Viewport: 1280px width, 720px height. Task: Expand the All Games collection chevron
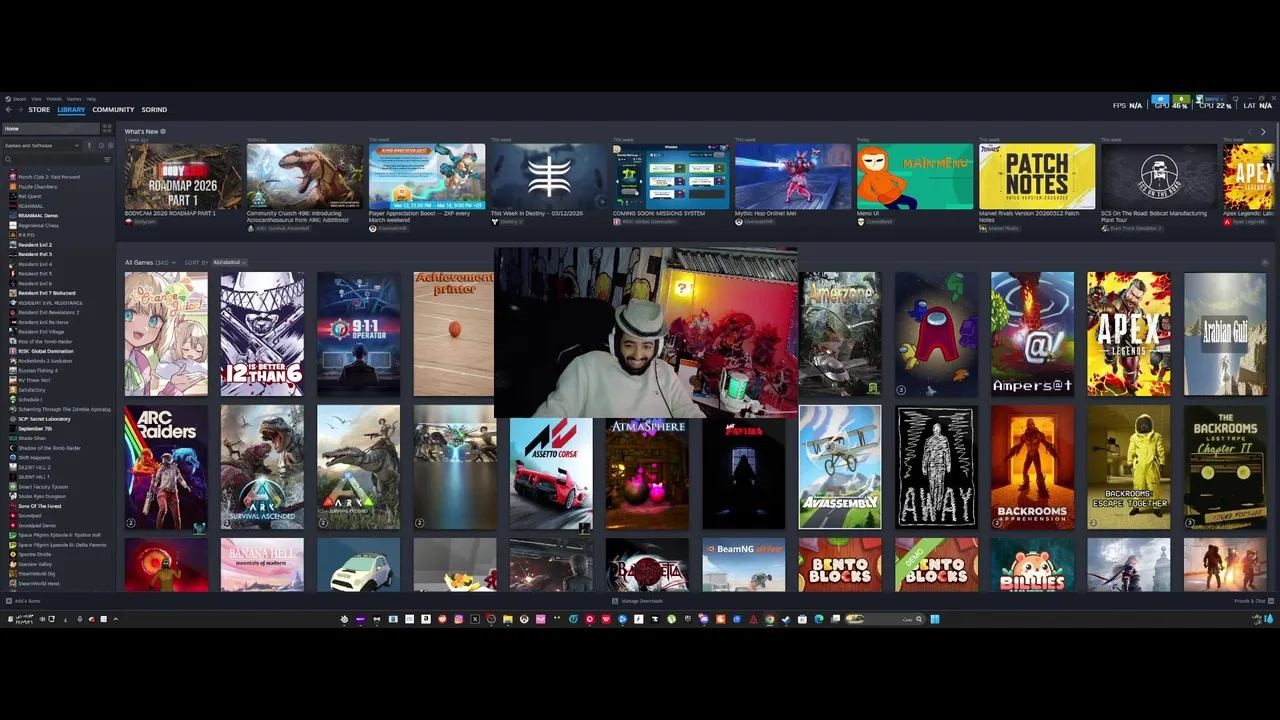[174, 262]
